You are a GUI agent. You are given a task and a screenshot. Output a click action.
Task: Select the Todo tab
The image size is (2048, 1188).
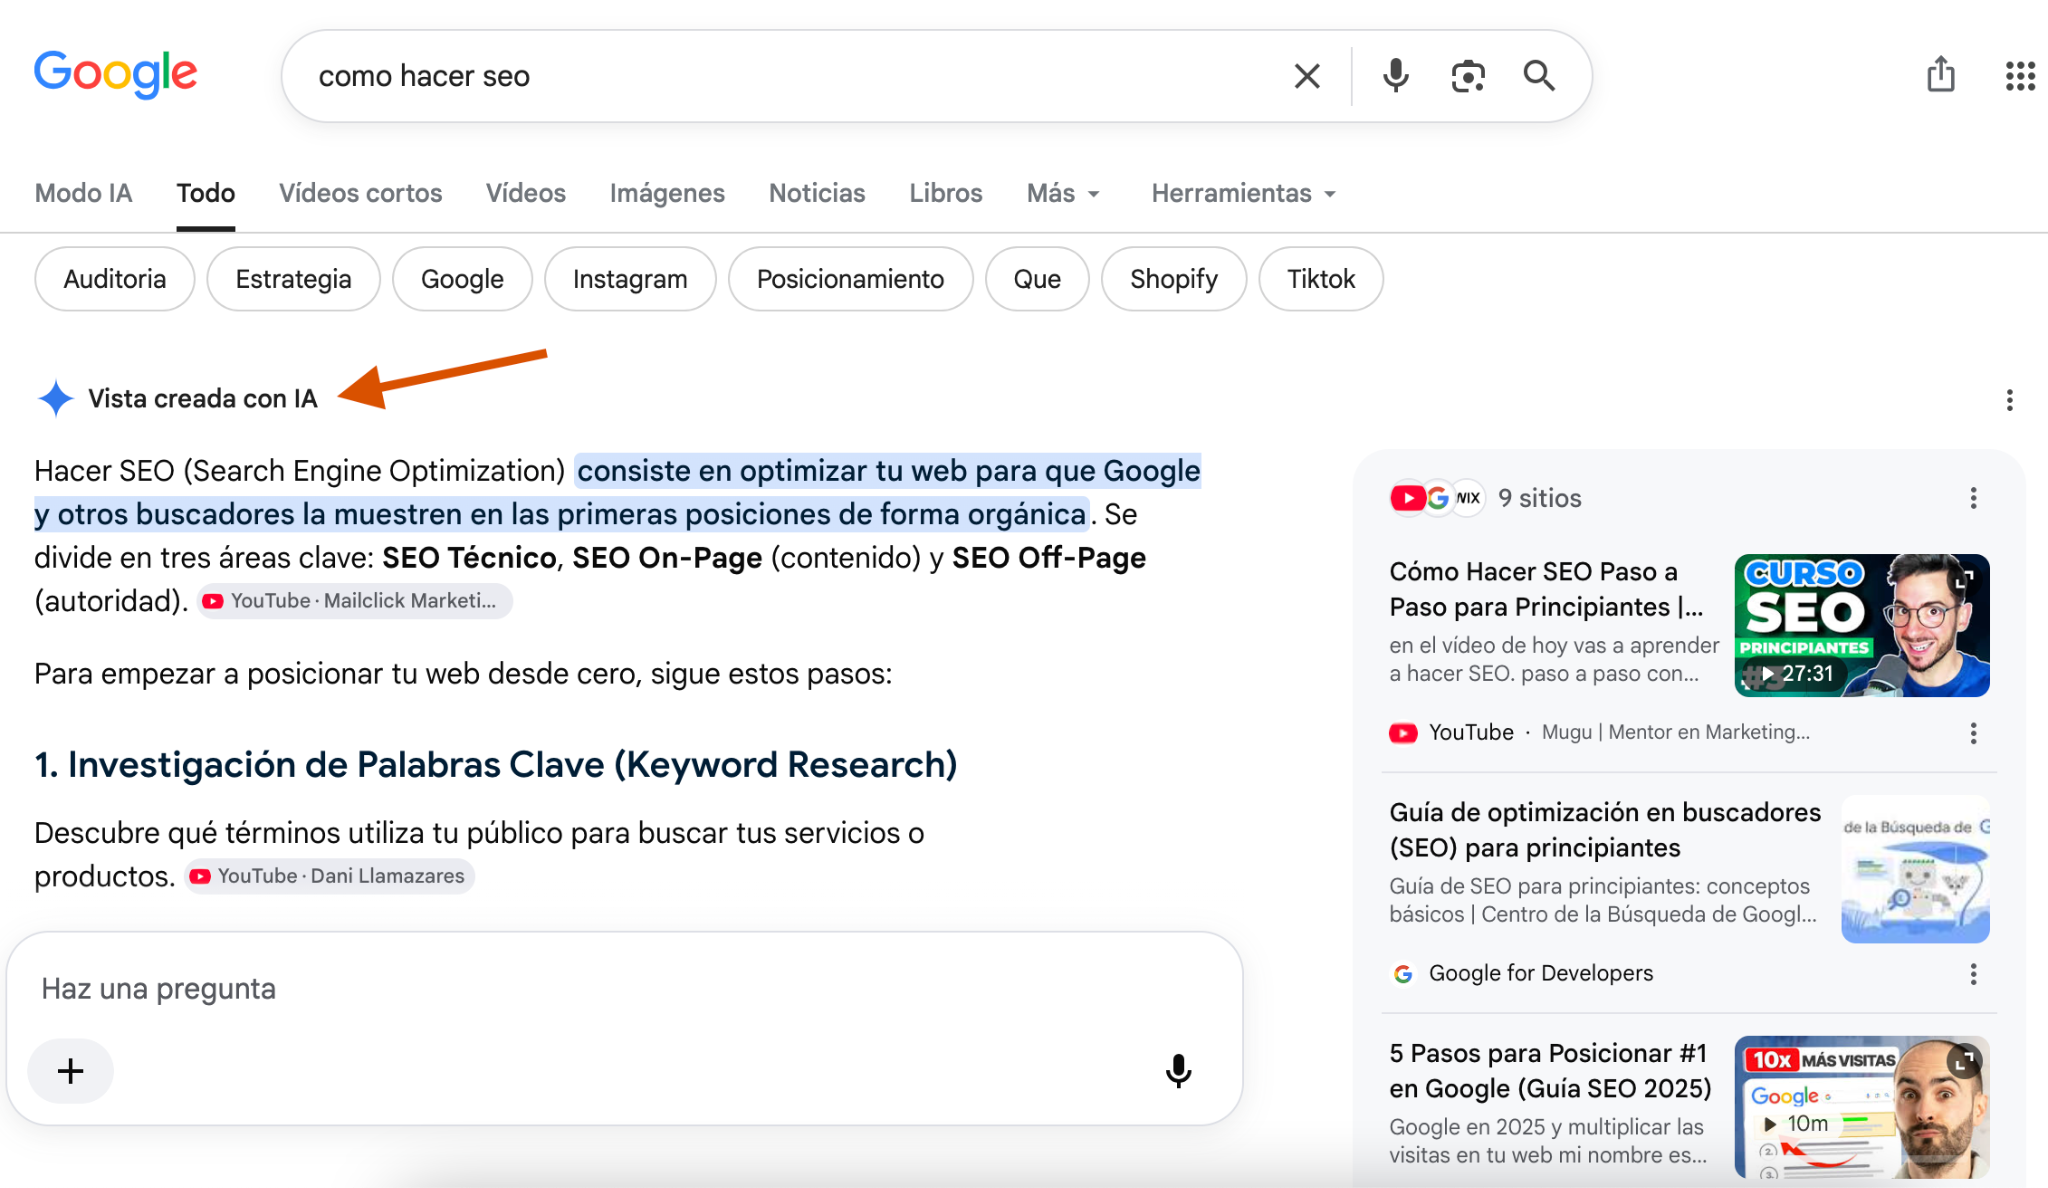pyautogui.click(x=206, y=193)
